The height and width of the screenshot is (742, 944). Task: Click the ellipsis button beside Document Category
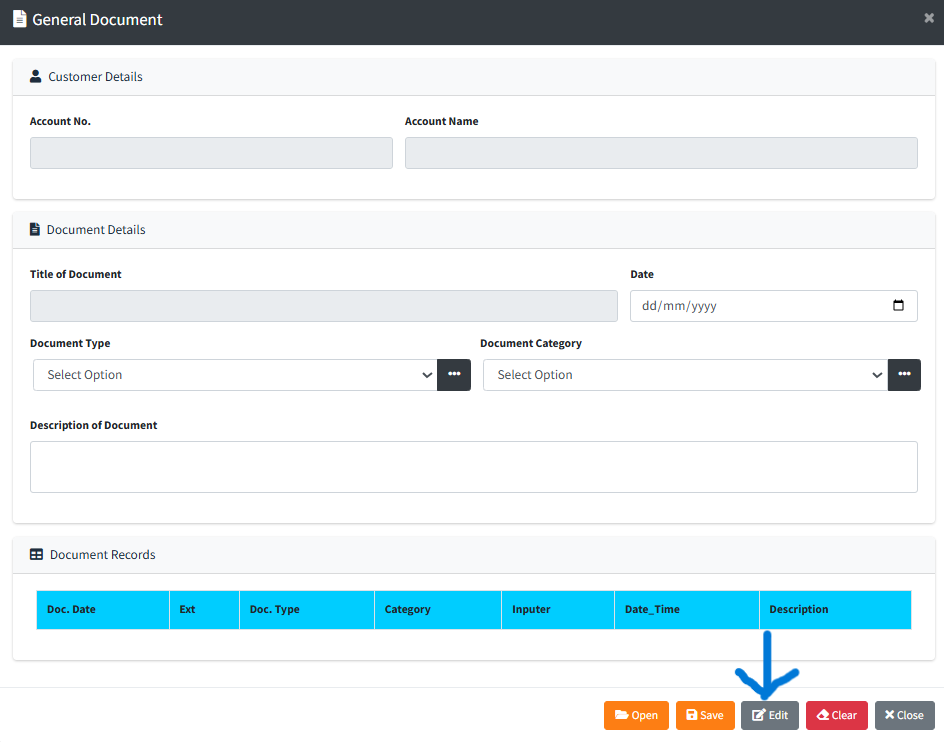click(904, 375)
